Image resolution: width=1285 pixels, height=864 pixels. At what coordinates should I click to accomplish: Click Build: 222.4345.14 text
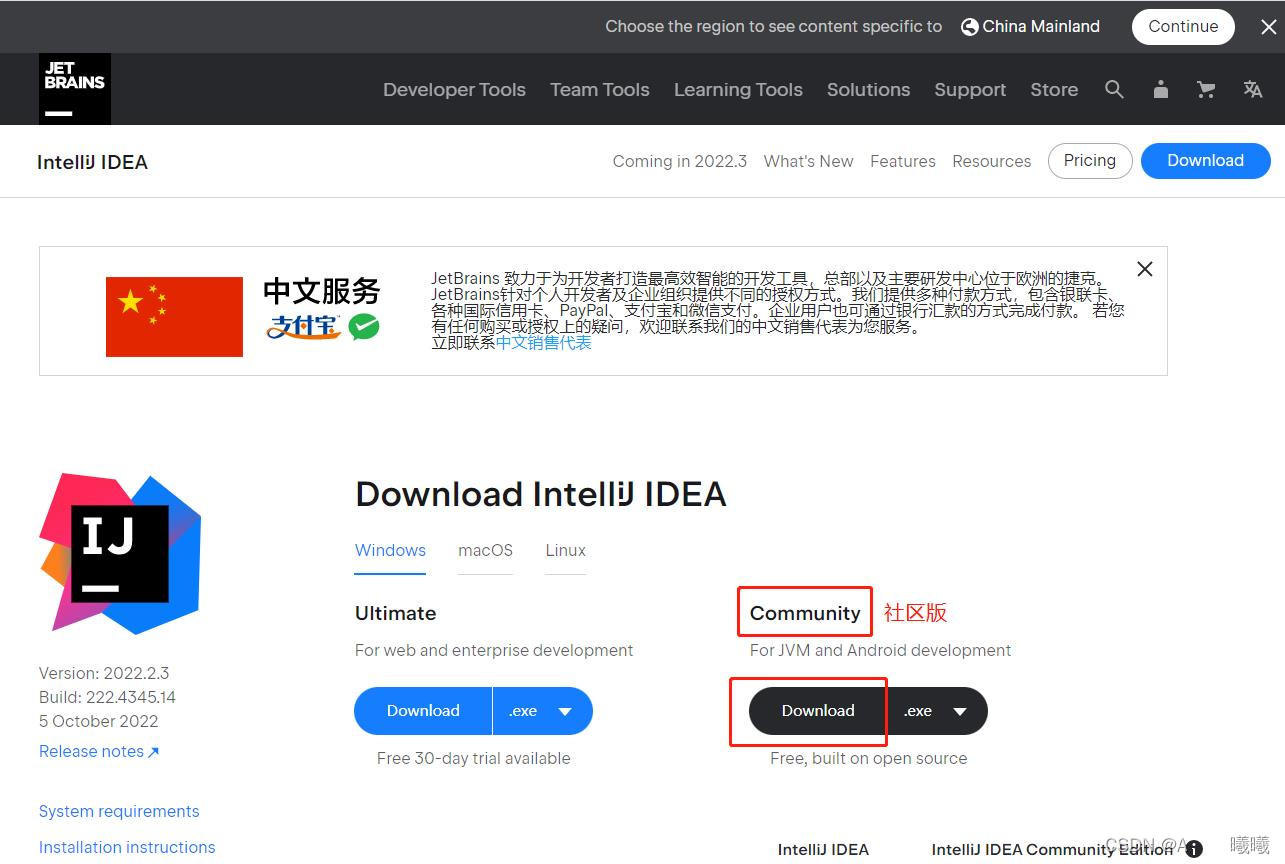[107, 697]
